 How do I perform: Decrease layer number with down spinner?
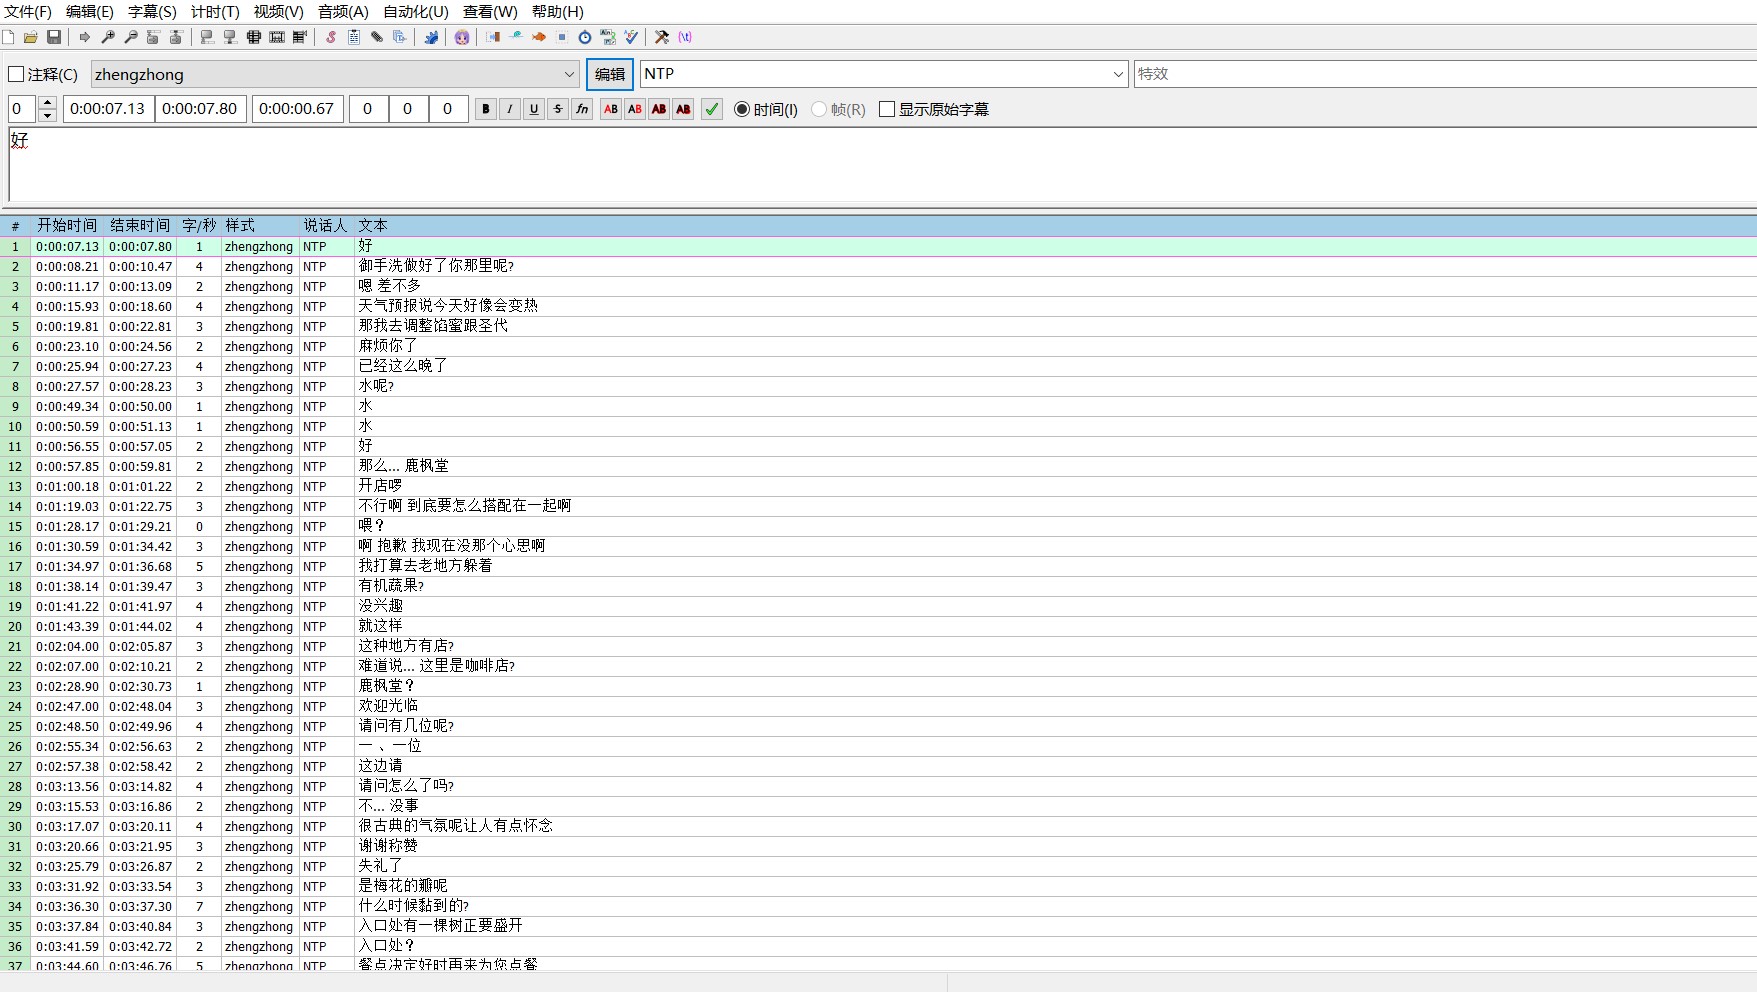tap(47, 116)
